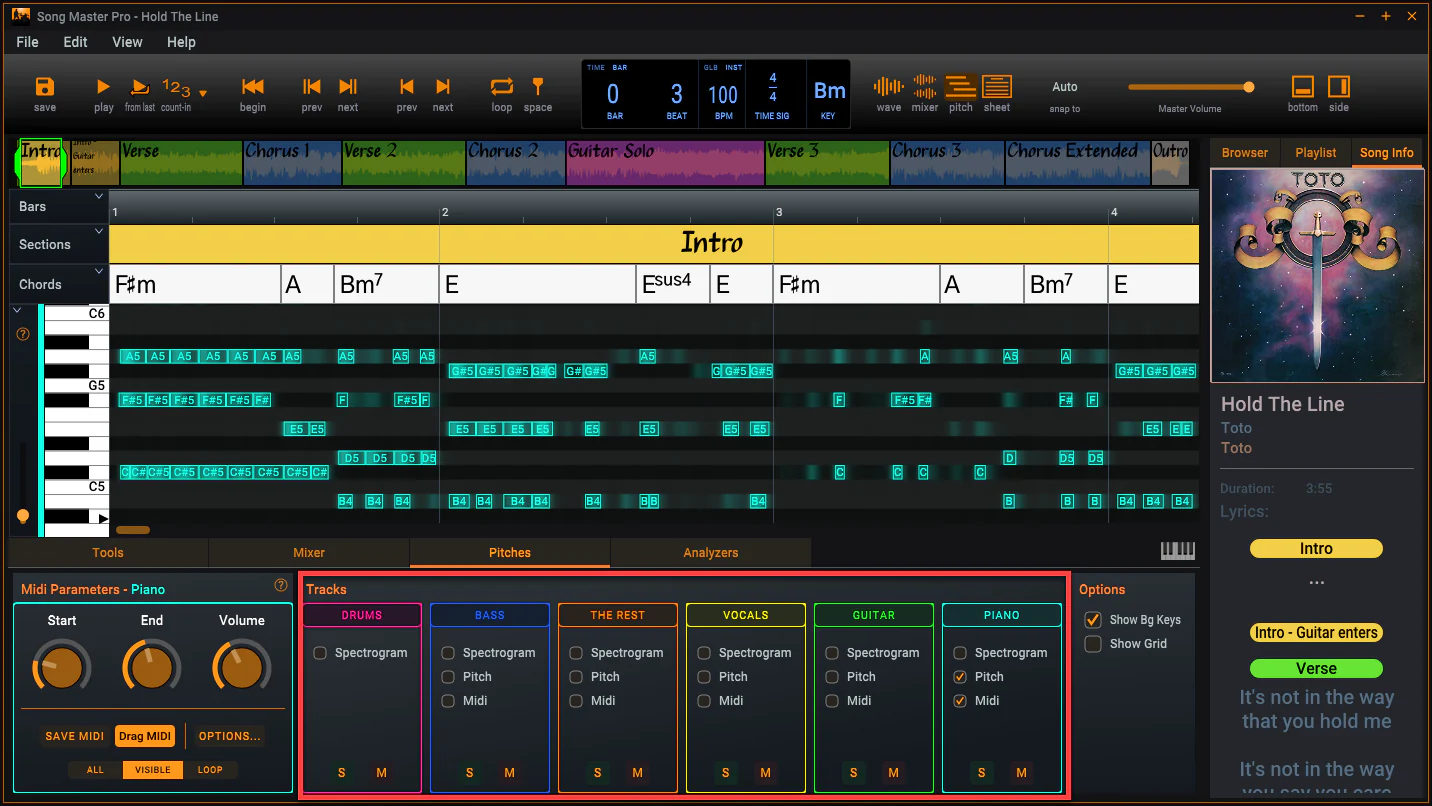Click the BPM display value 100
The width and height of the screenshot is (1432, 806).
[723, 95]
